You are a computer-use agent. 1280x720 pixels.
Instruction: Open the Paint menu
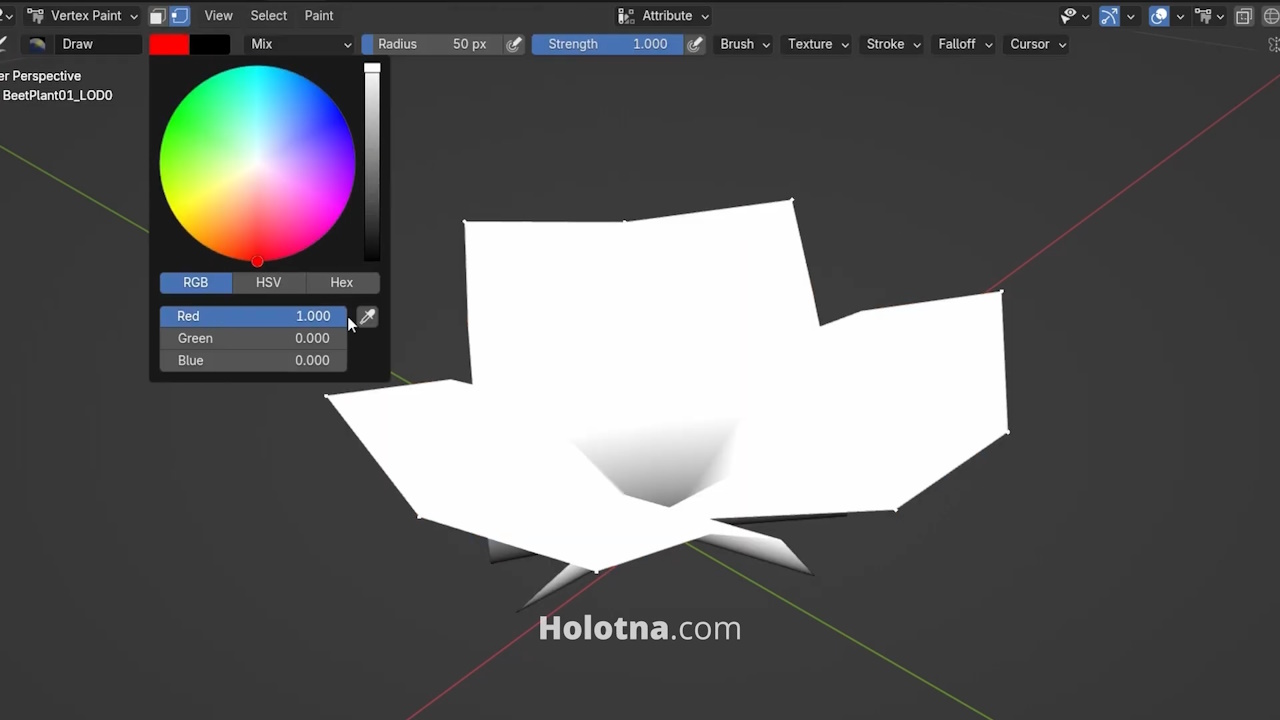click(319, 16)
